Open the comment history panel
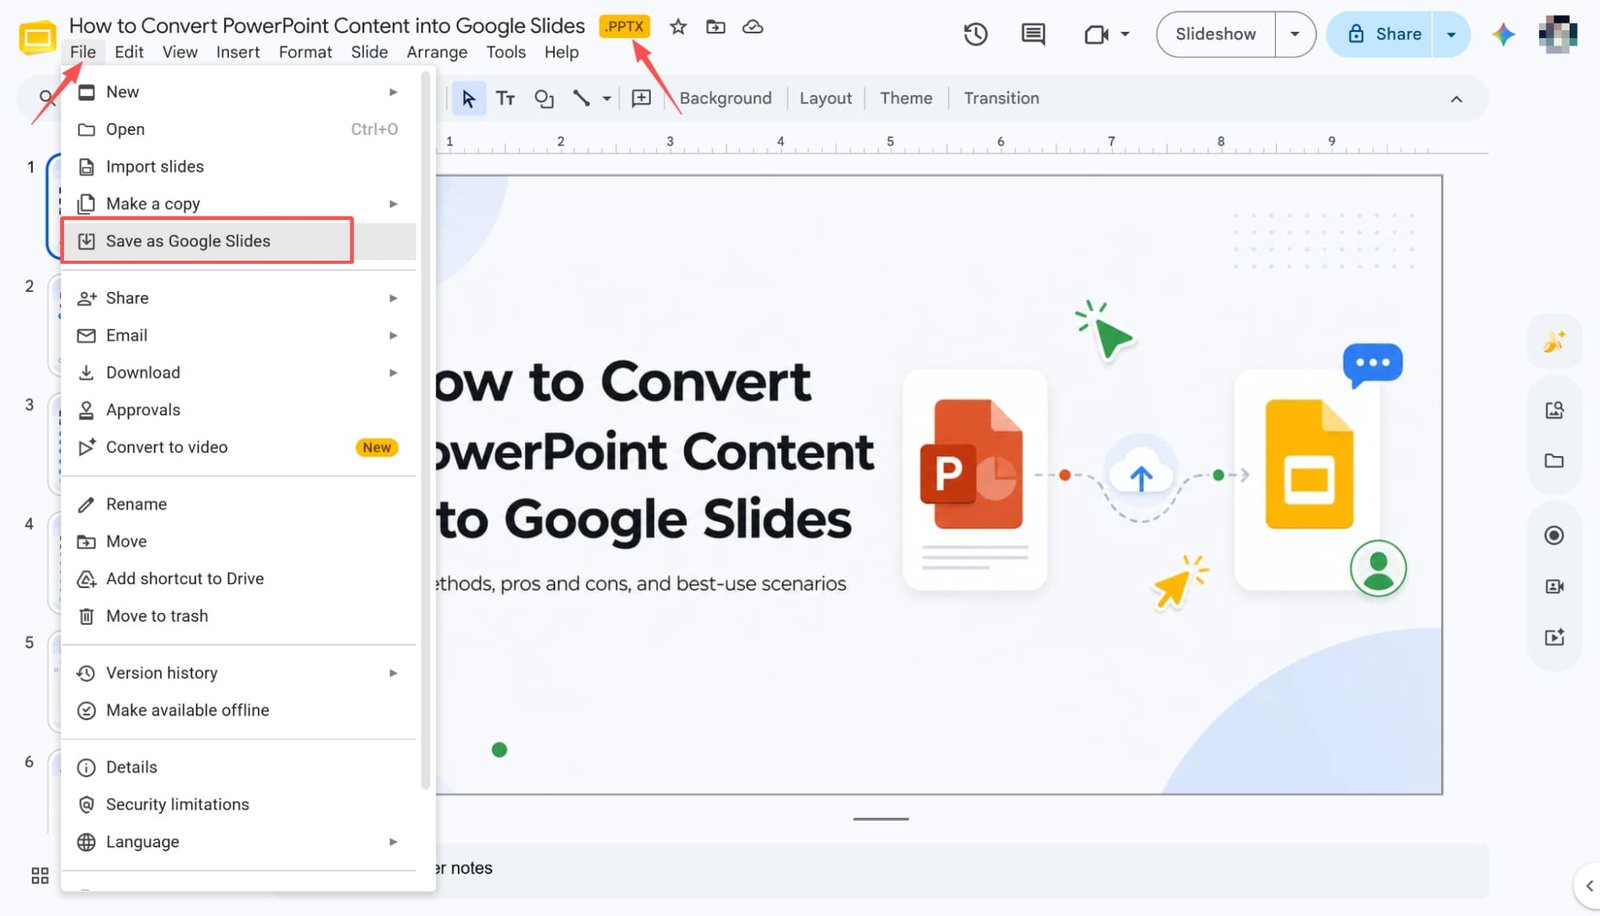 1033,34
